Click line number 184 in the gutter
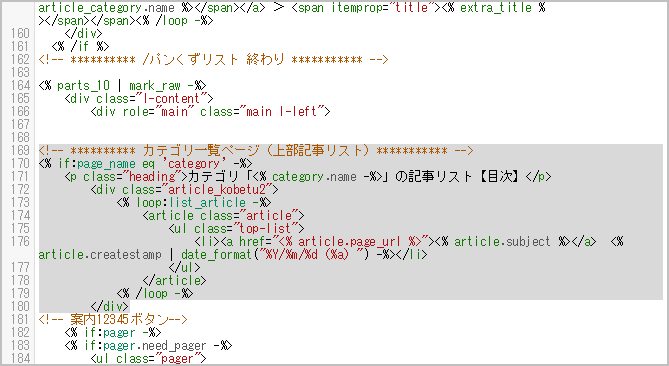Viewport: 669px width, 366px height. (20, 358)
